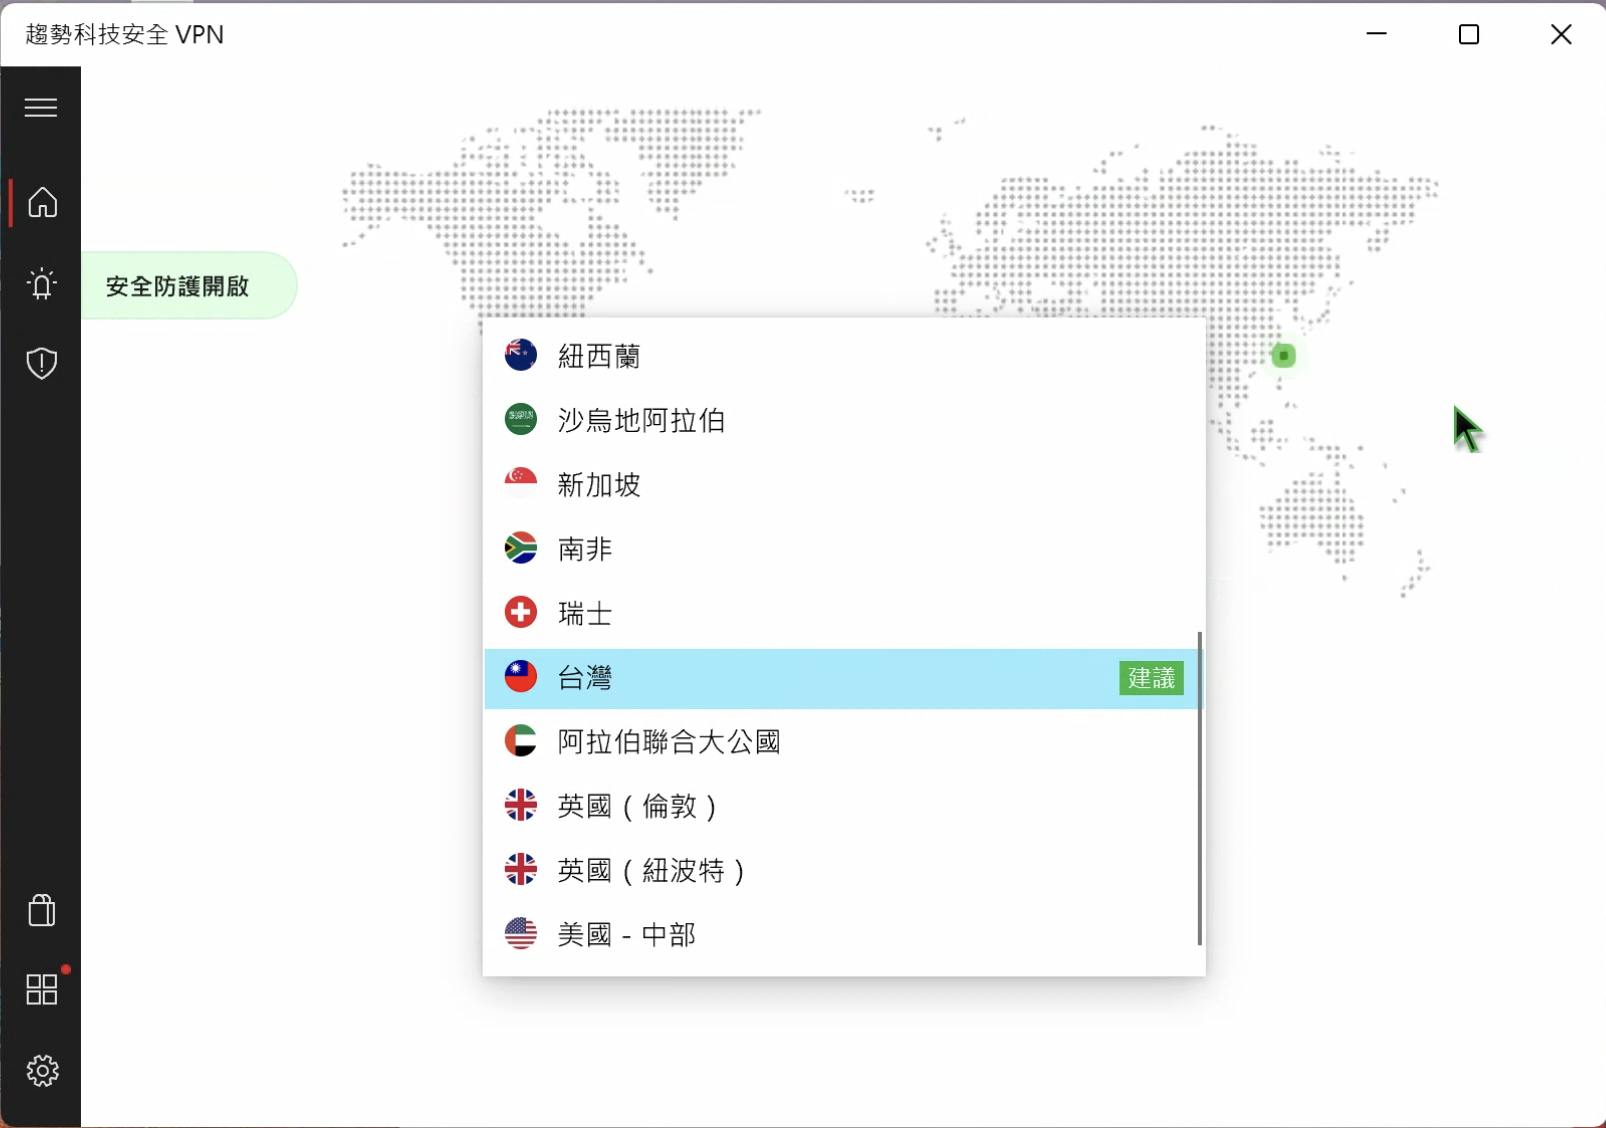Select 阿拉伯聯合大公國 from the list
The height and width of the screenshot is (1128, 1606).
coord(841,742)
